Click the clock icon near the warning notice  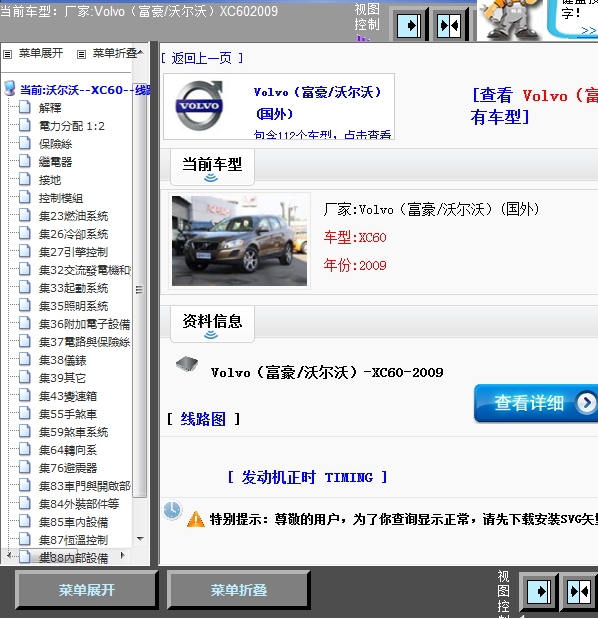(172, 510)
